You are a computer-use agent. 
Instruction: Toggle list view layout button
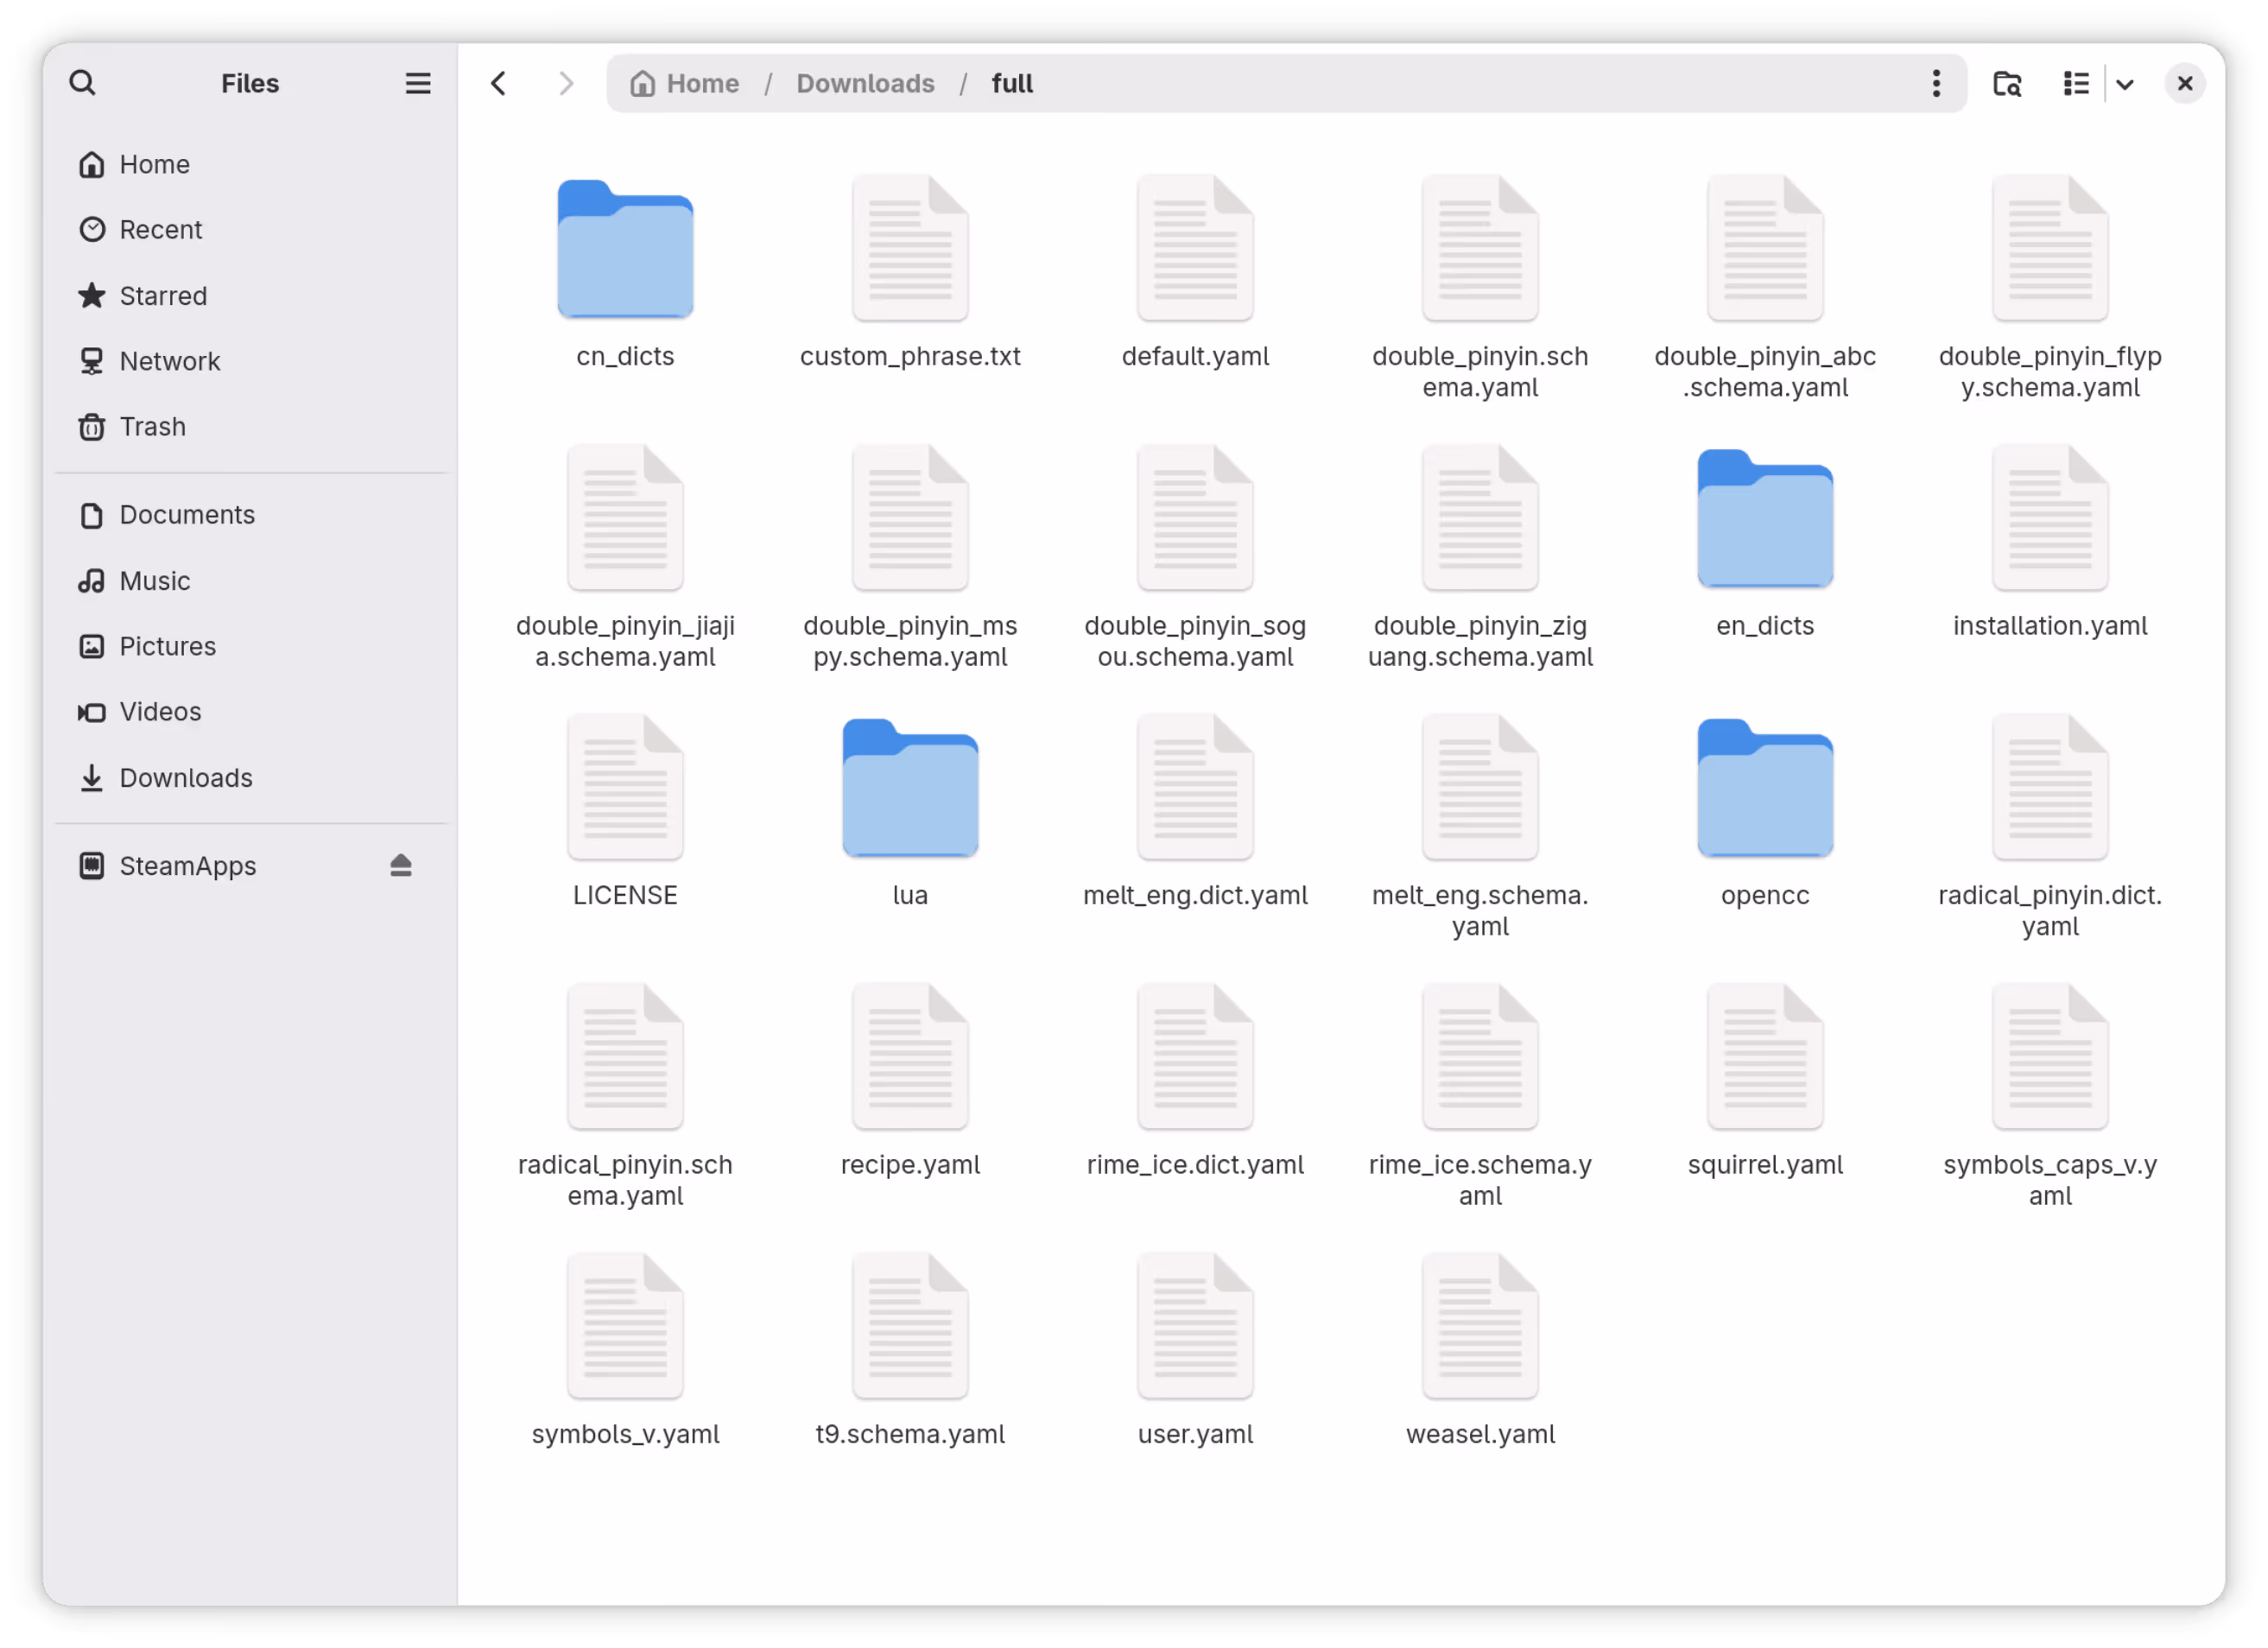[x=2077, y=83]
